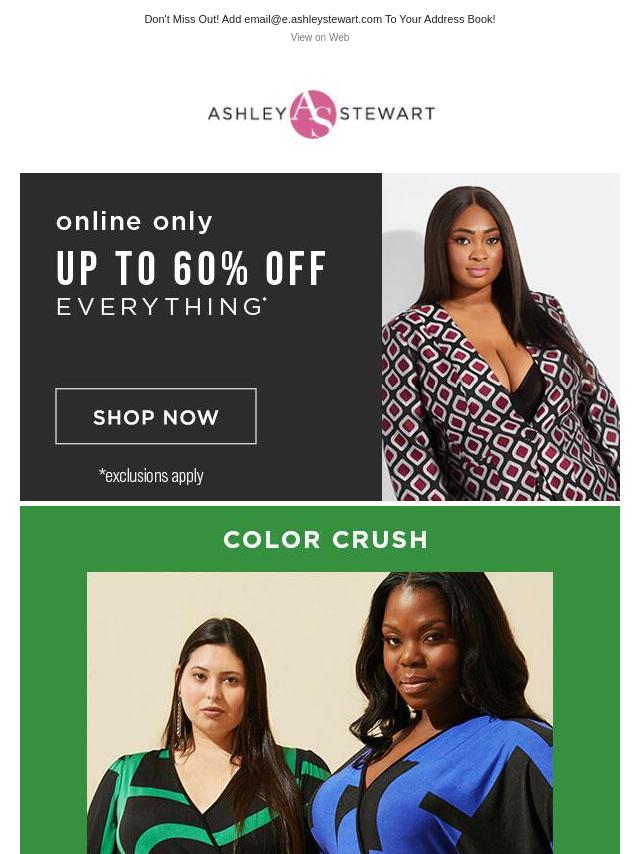The image size is (640, 854).
Task: Click the pink AS circle logo icon
Action: coord(313,114)
